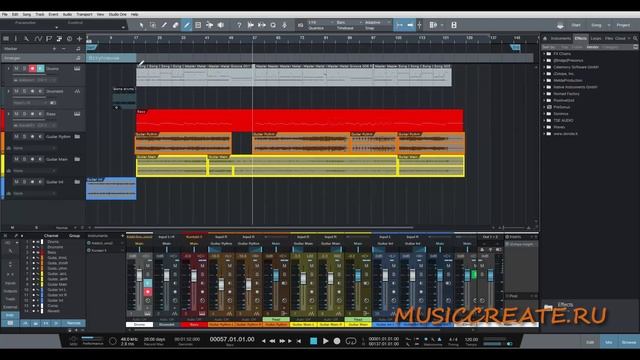This screenshot has height=360, width=640.
Task: Click the red Bass audio clip
Action: pyautogui.click(x=300, y=120)
